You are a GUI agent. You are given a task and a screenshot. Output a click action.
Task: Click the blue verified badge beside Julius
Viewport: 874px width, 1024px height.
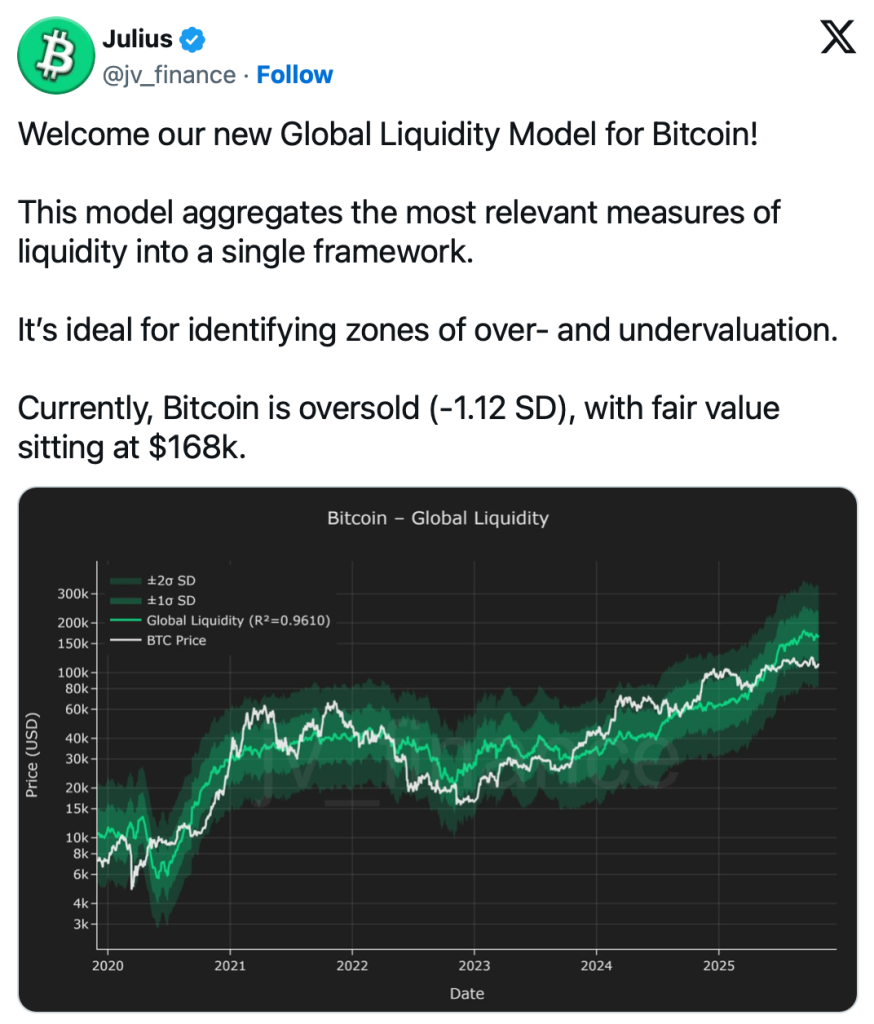coord(192,40)
